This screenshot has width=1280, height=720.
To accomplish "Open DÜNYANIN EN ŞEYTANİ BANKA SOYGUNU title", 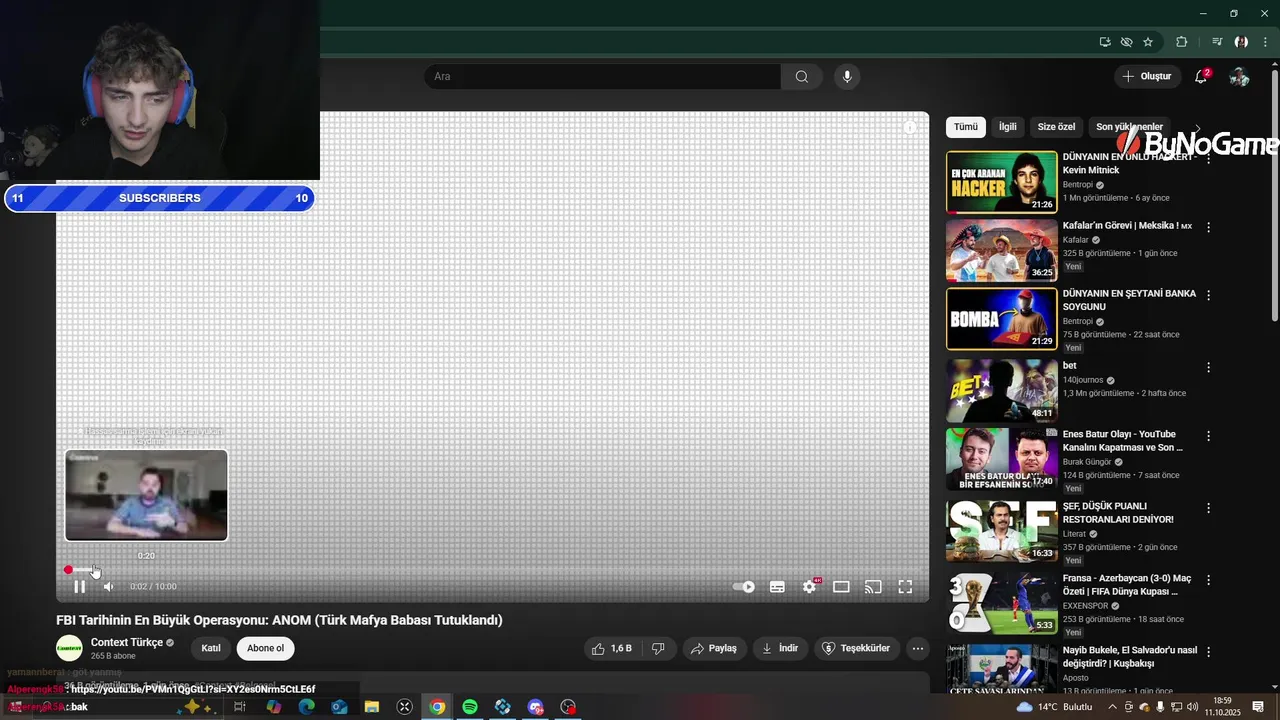I will point(1129,300).
